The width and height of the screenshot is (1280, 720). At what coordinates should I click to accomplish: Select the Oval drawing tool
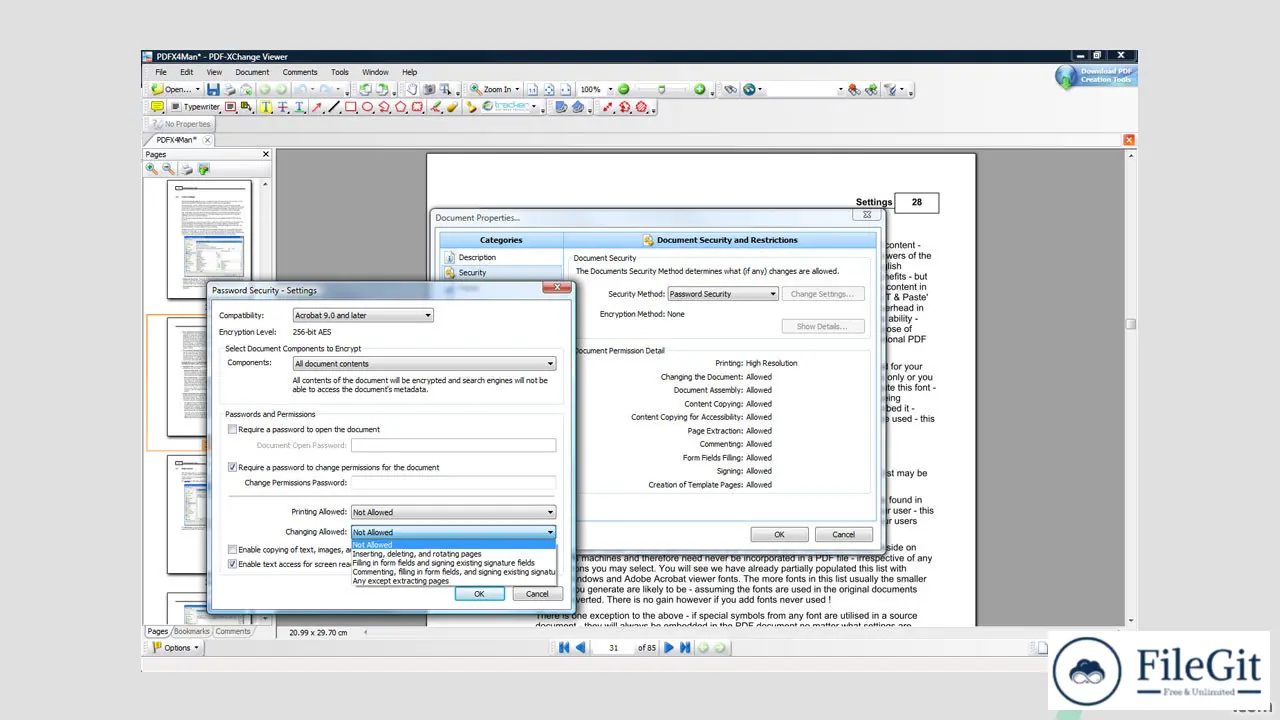coord(367,107)
